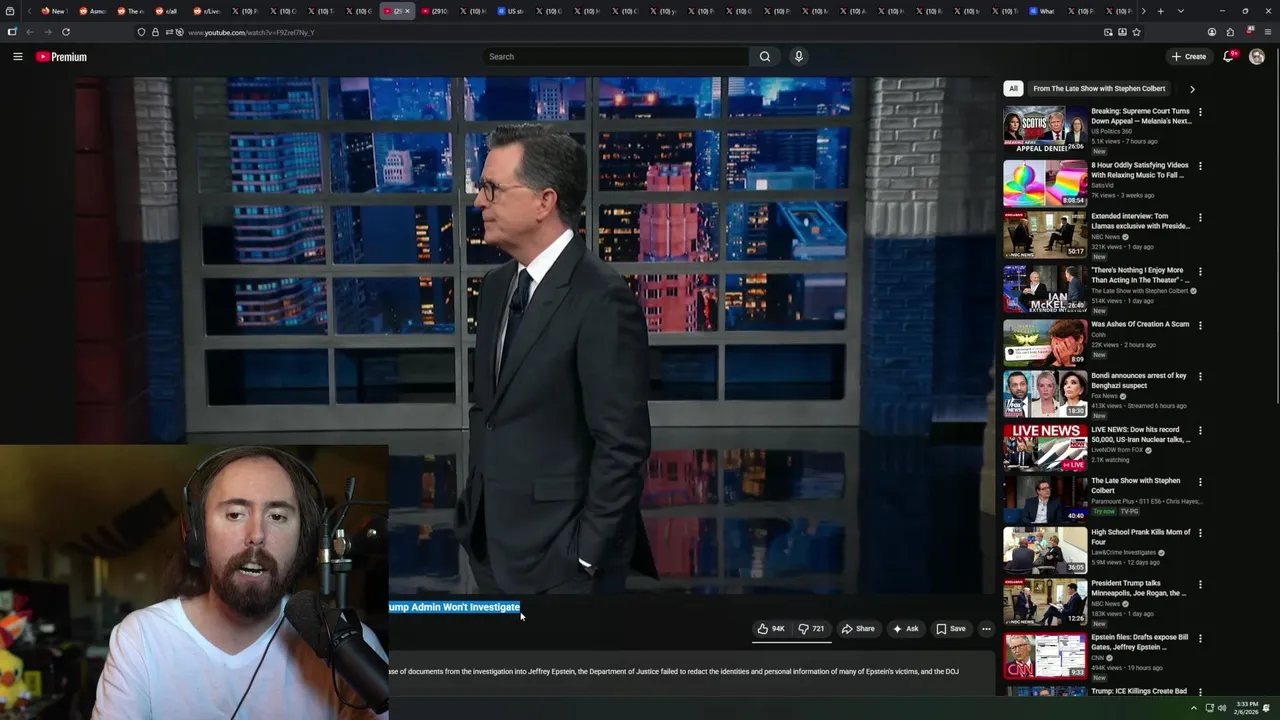
Task: Open options for Breaking: Supreme Court video
Action: tap(1200, 112)
